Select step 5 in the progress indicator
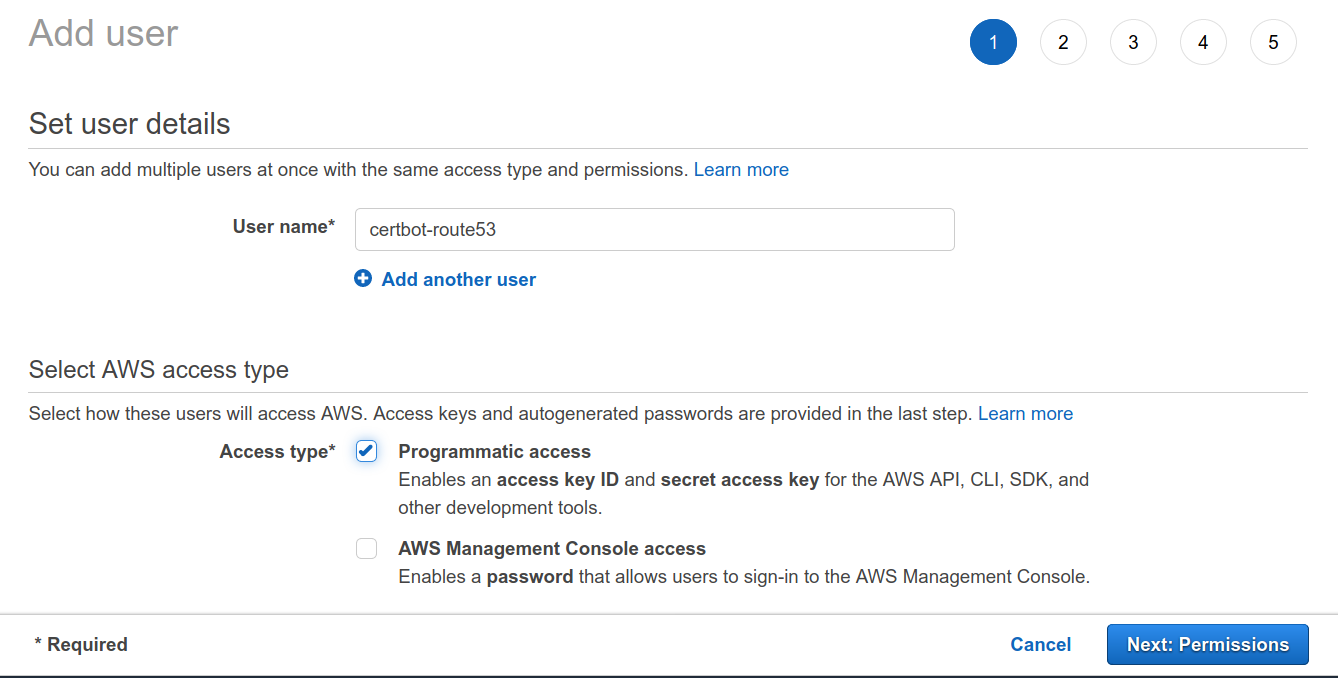1338x678 pixels. pos(1273,42)
